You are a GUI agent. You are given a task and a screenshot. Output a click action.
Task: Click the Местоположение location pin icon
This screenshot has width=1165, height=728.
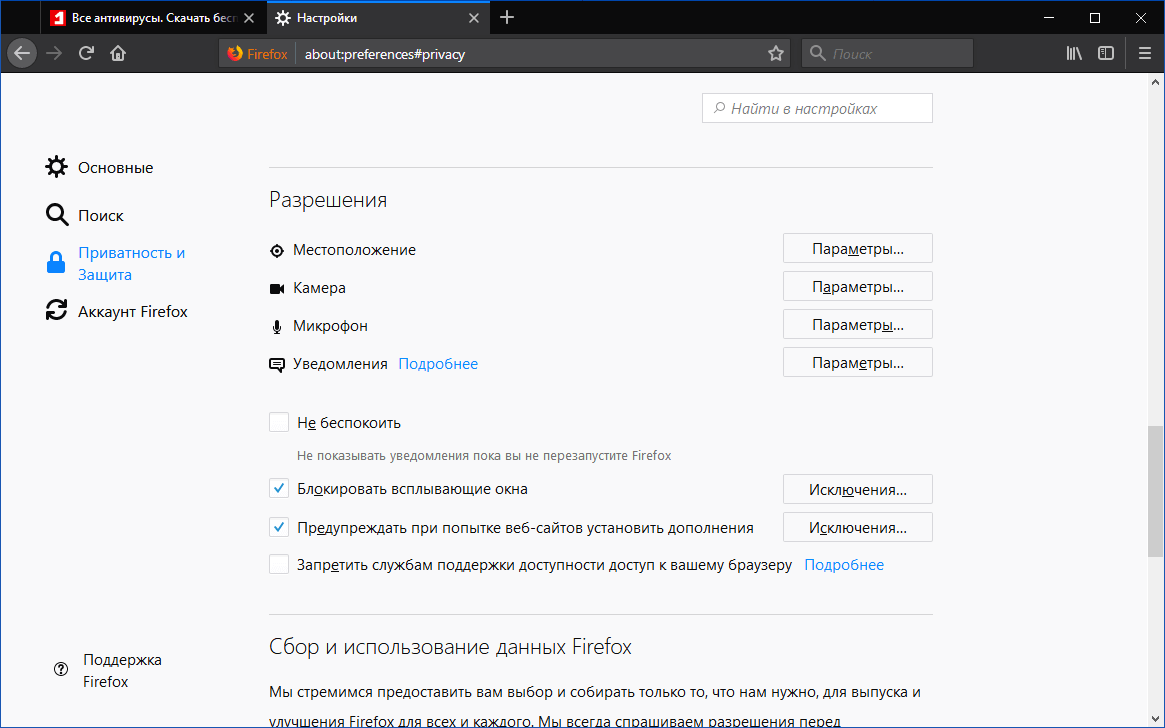[277, 250]
